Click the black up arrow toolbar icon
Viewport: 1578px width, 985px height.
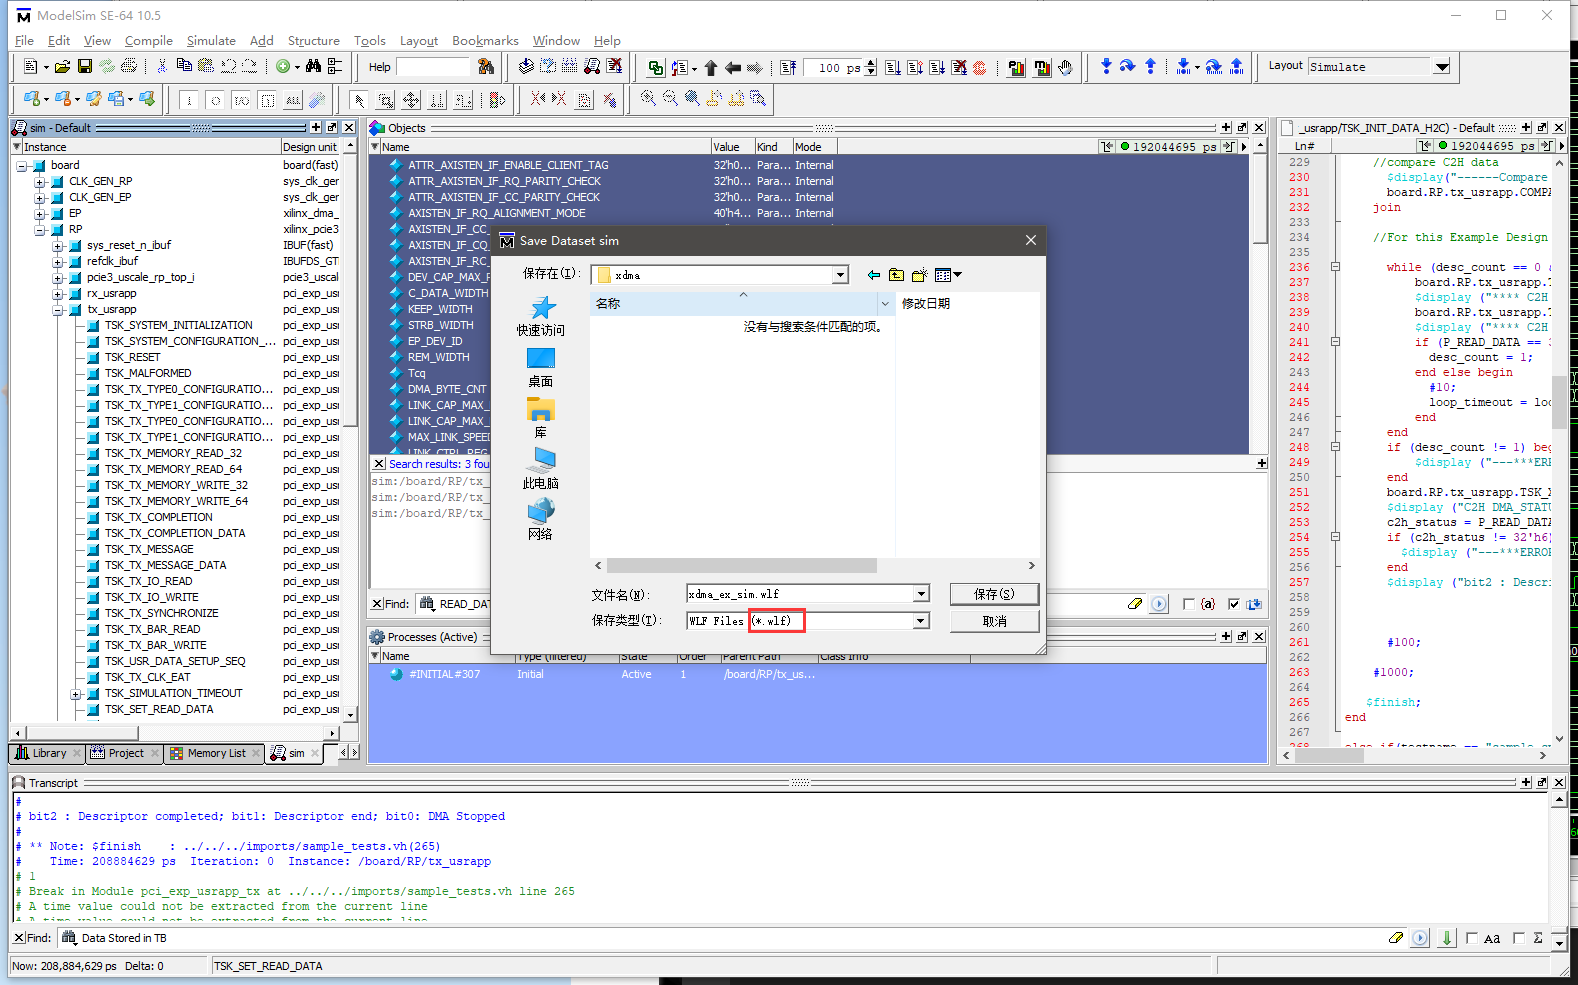click(711, 68)
